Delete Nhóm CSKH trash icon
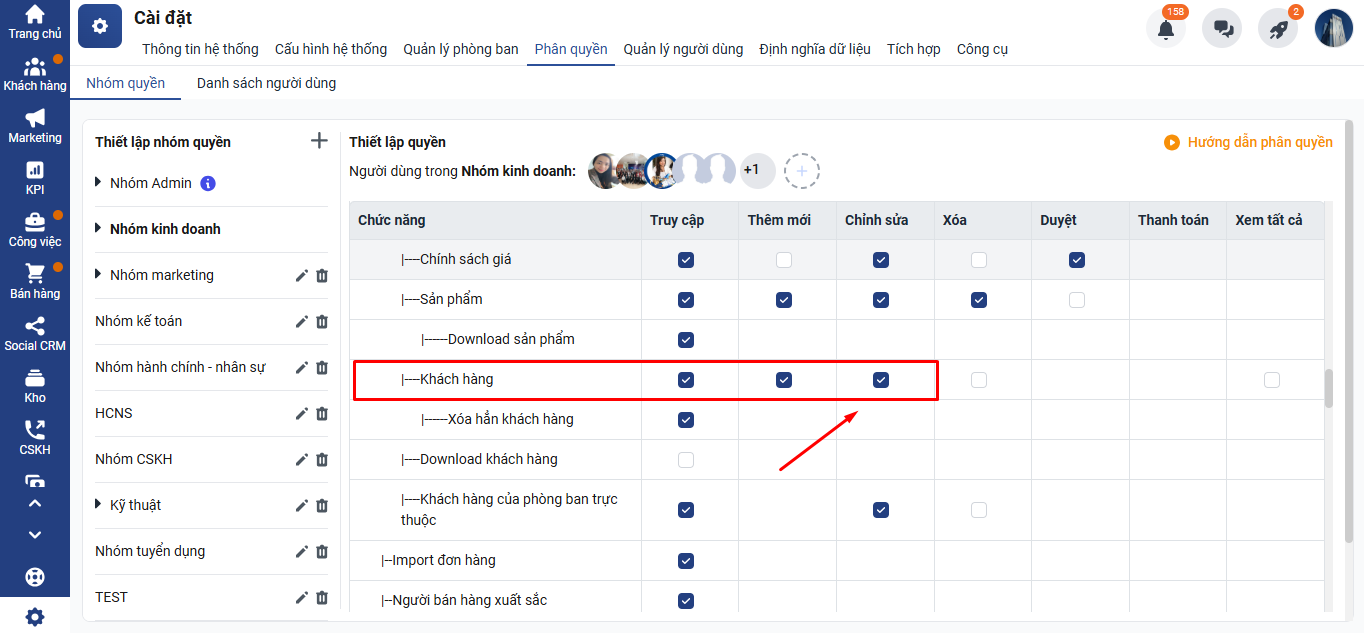Screen dimensions: 1364x633 tap(322, 460)
